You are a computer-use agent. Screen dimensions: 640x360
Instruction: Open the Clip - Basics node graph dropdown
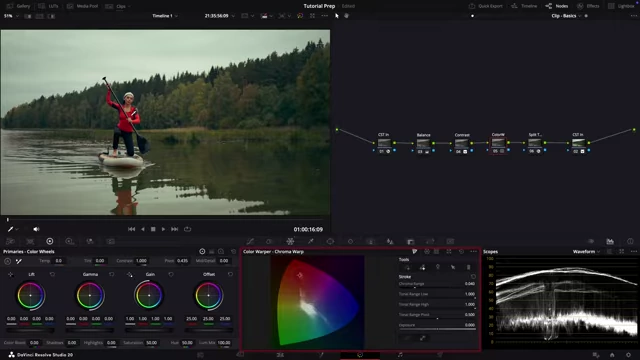pyautogui.click(x=566, y=16)
